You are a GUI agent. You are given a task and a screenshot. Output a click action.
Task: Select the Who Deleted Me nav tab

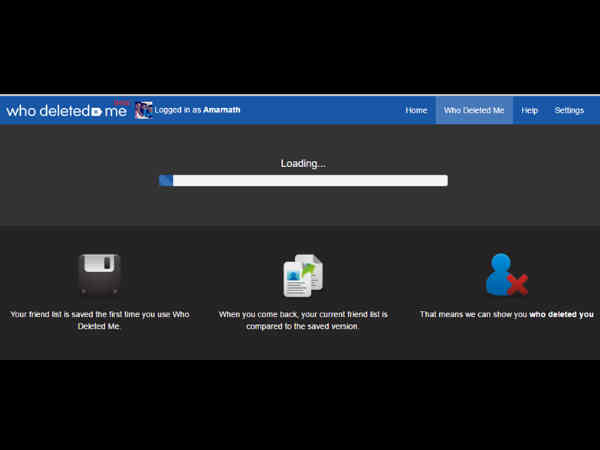click(x=474, y=110)
